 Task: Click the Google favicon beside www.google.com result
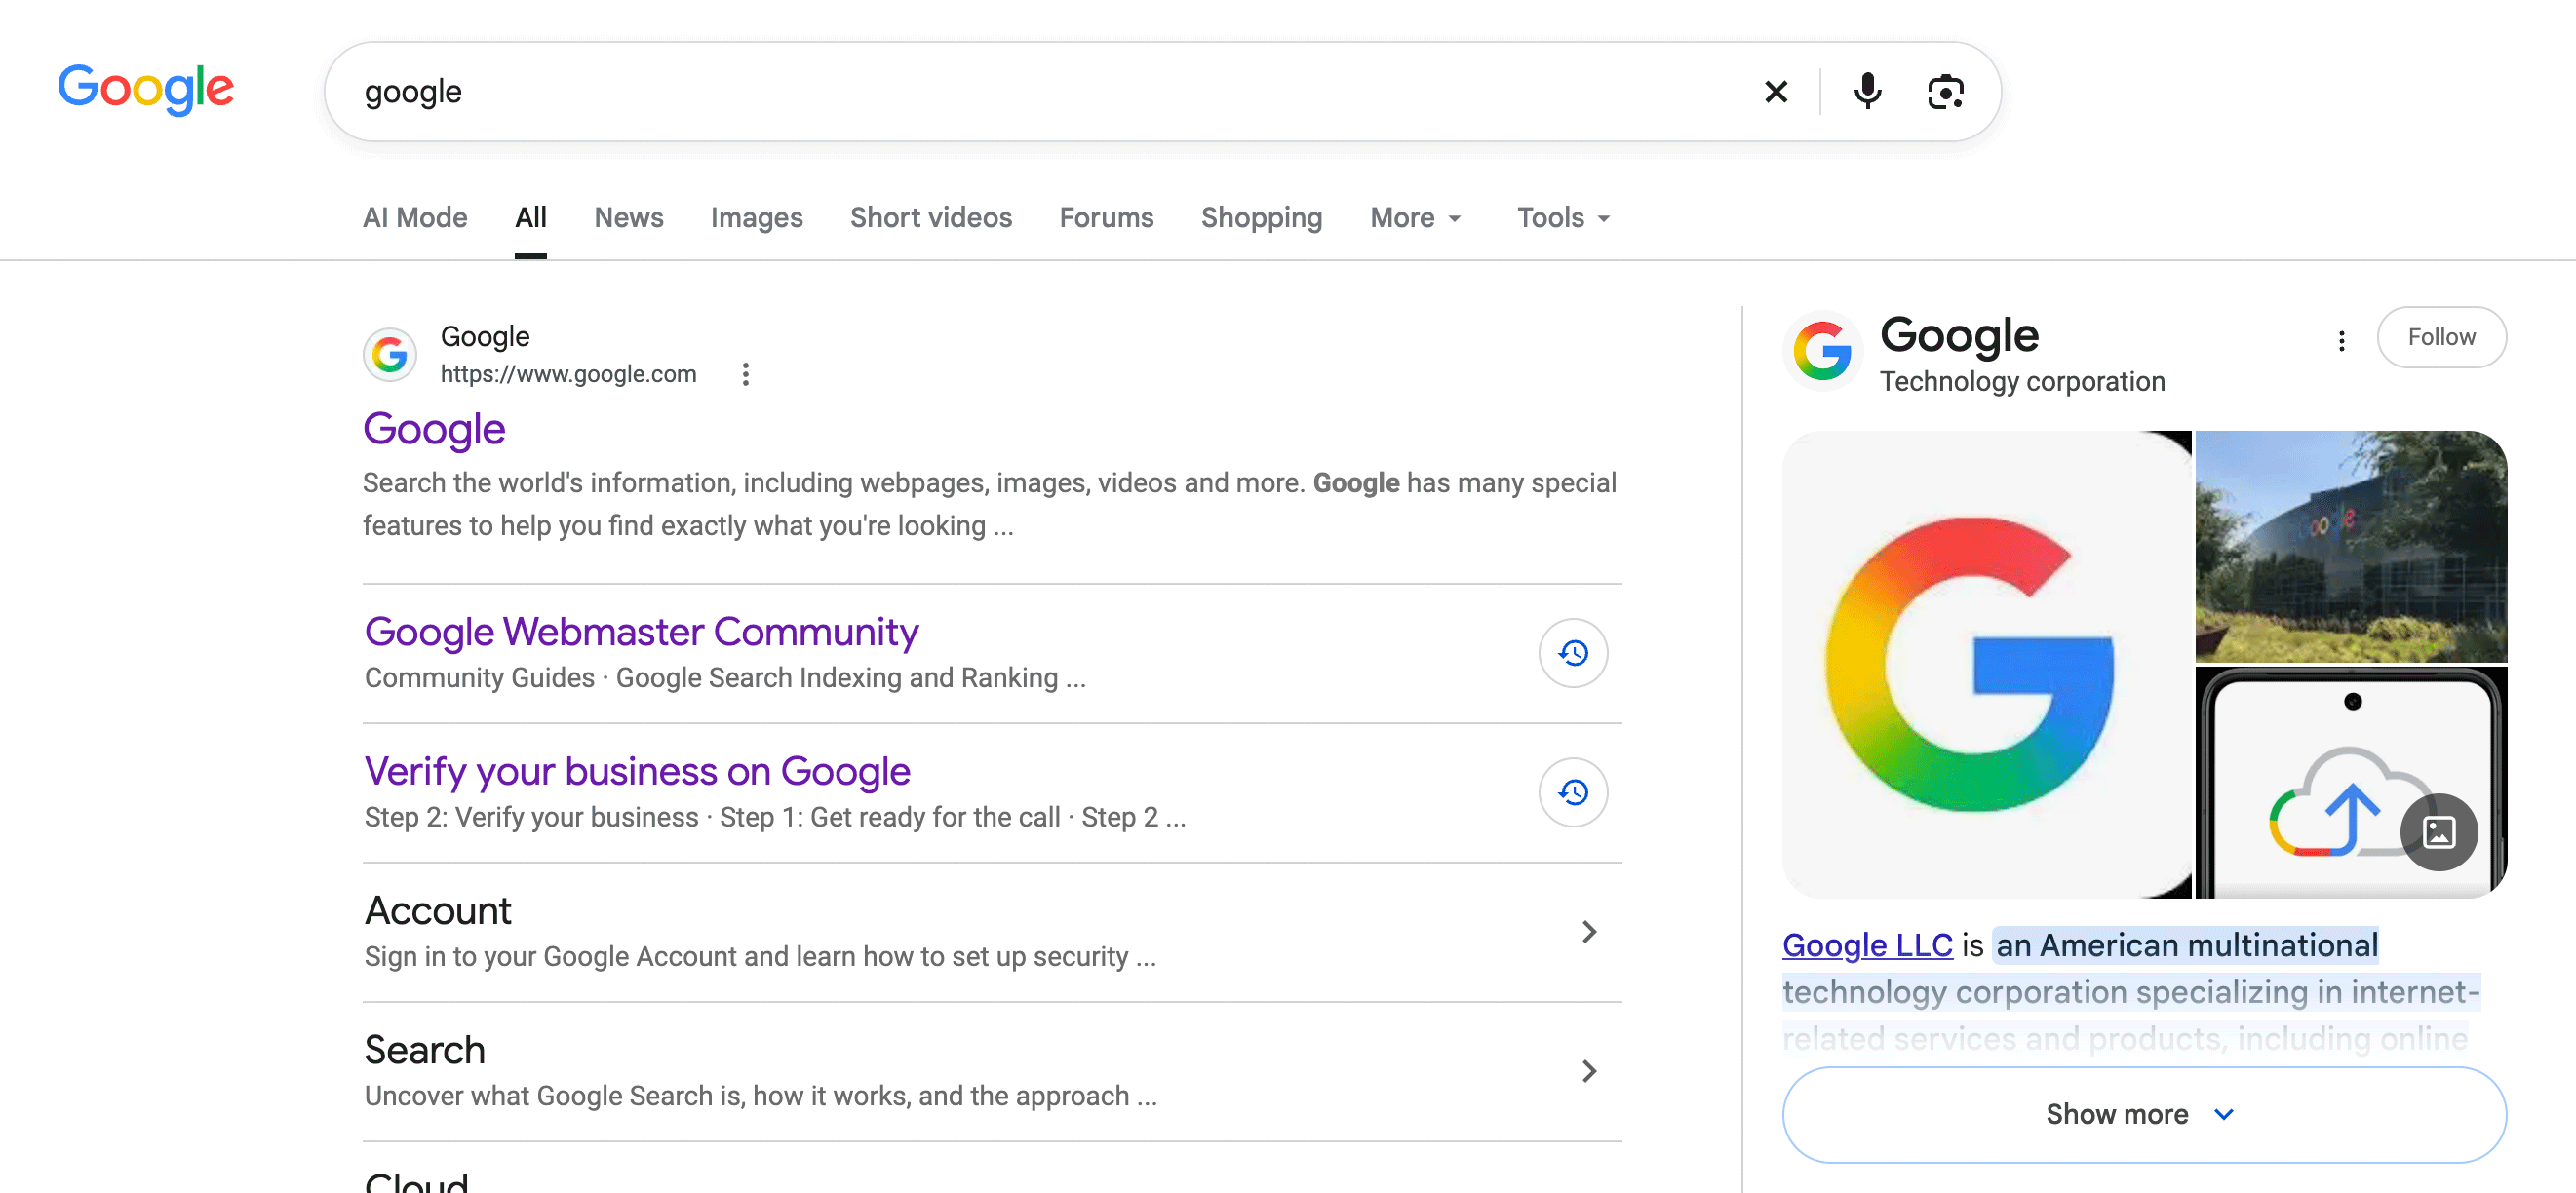click(390, 354)
